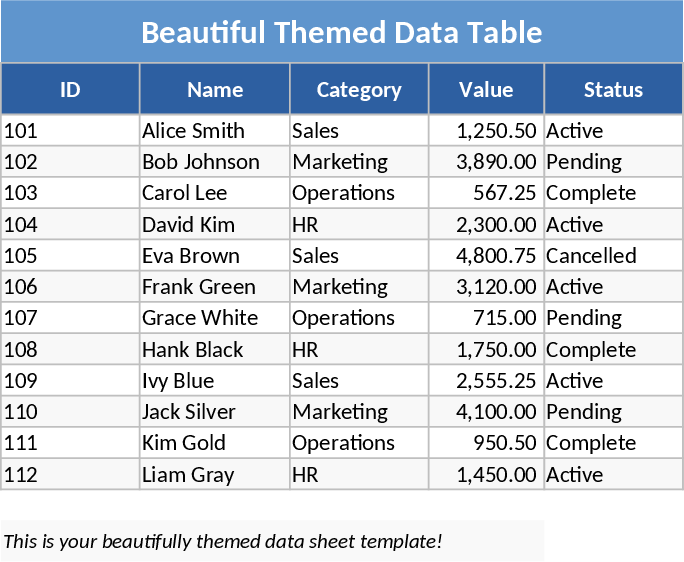The height and width of the screenshot is (562, 684).
Task: Click the value cell 567.25
Action: pos(486,192)
